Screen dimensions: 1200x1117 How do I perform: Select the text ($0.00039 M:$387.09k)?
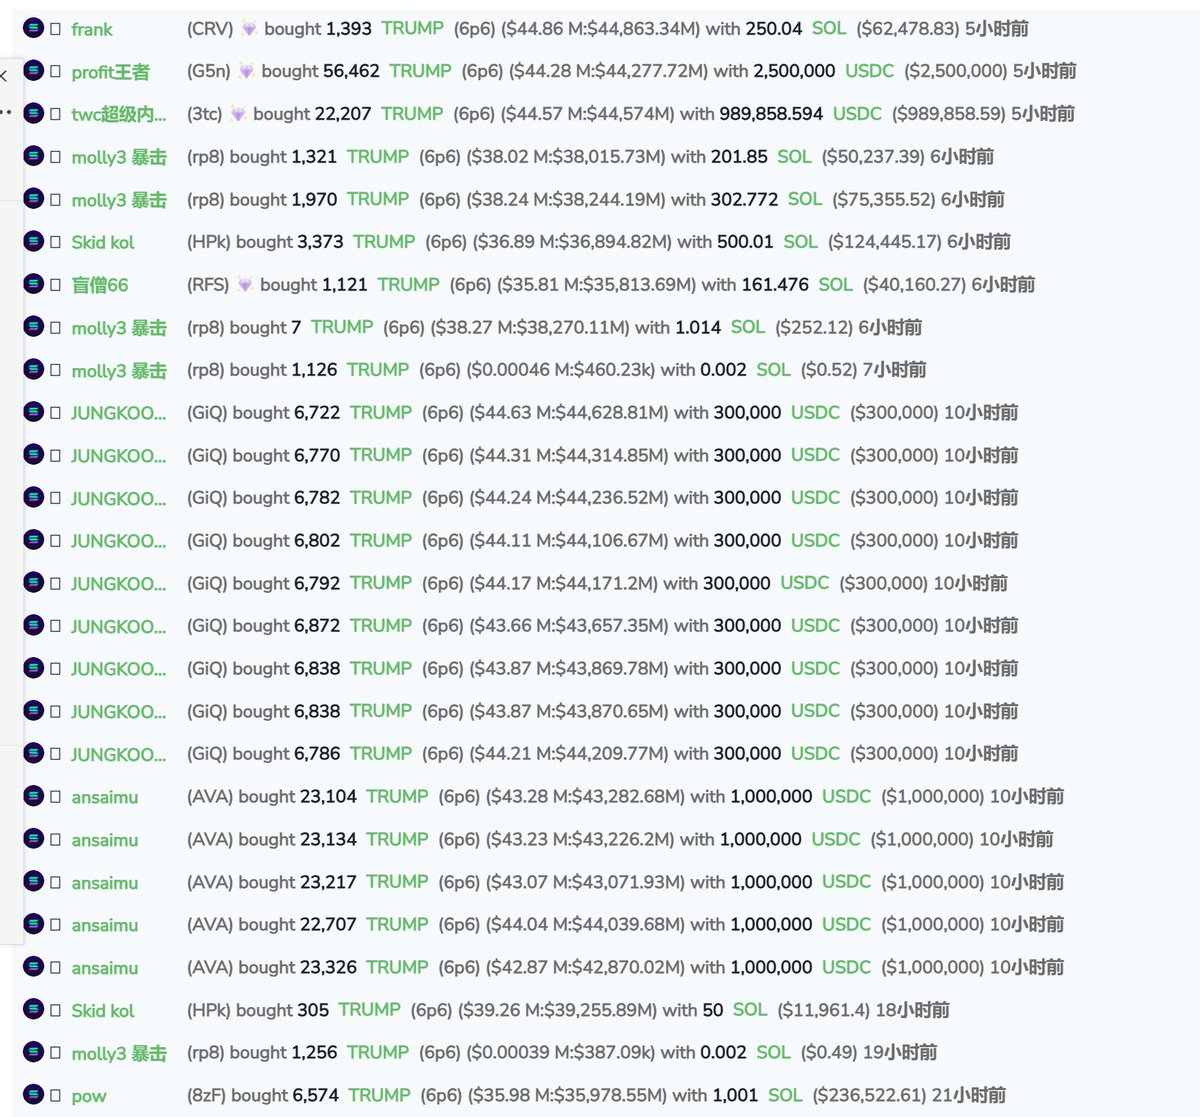[561, 1052]
